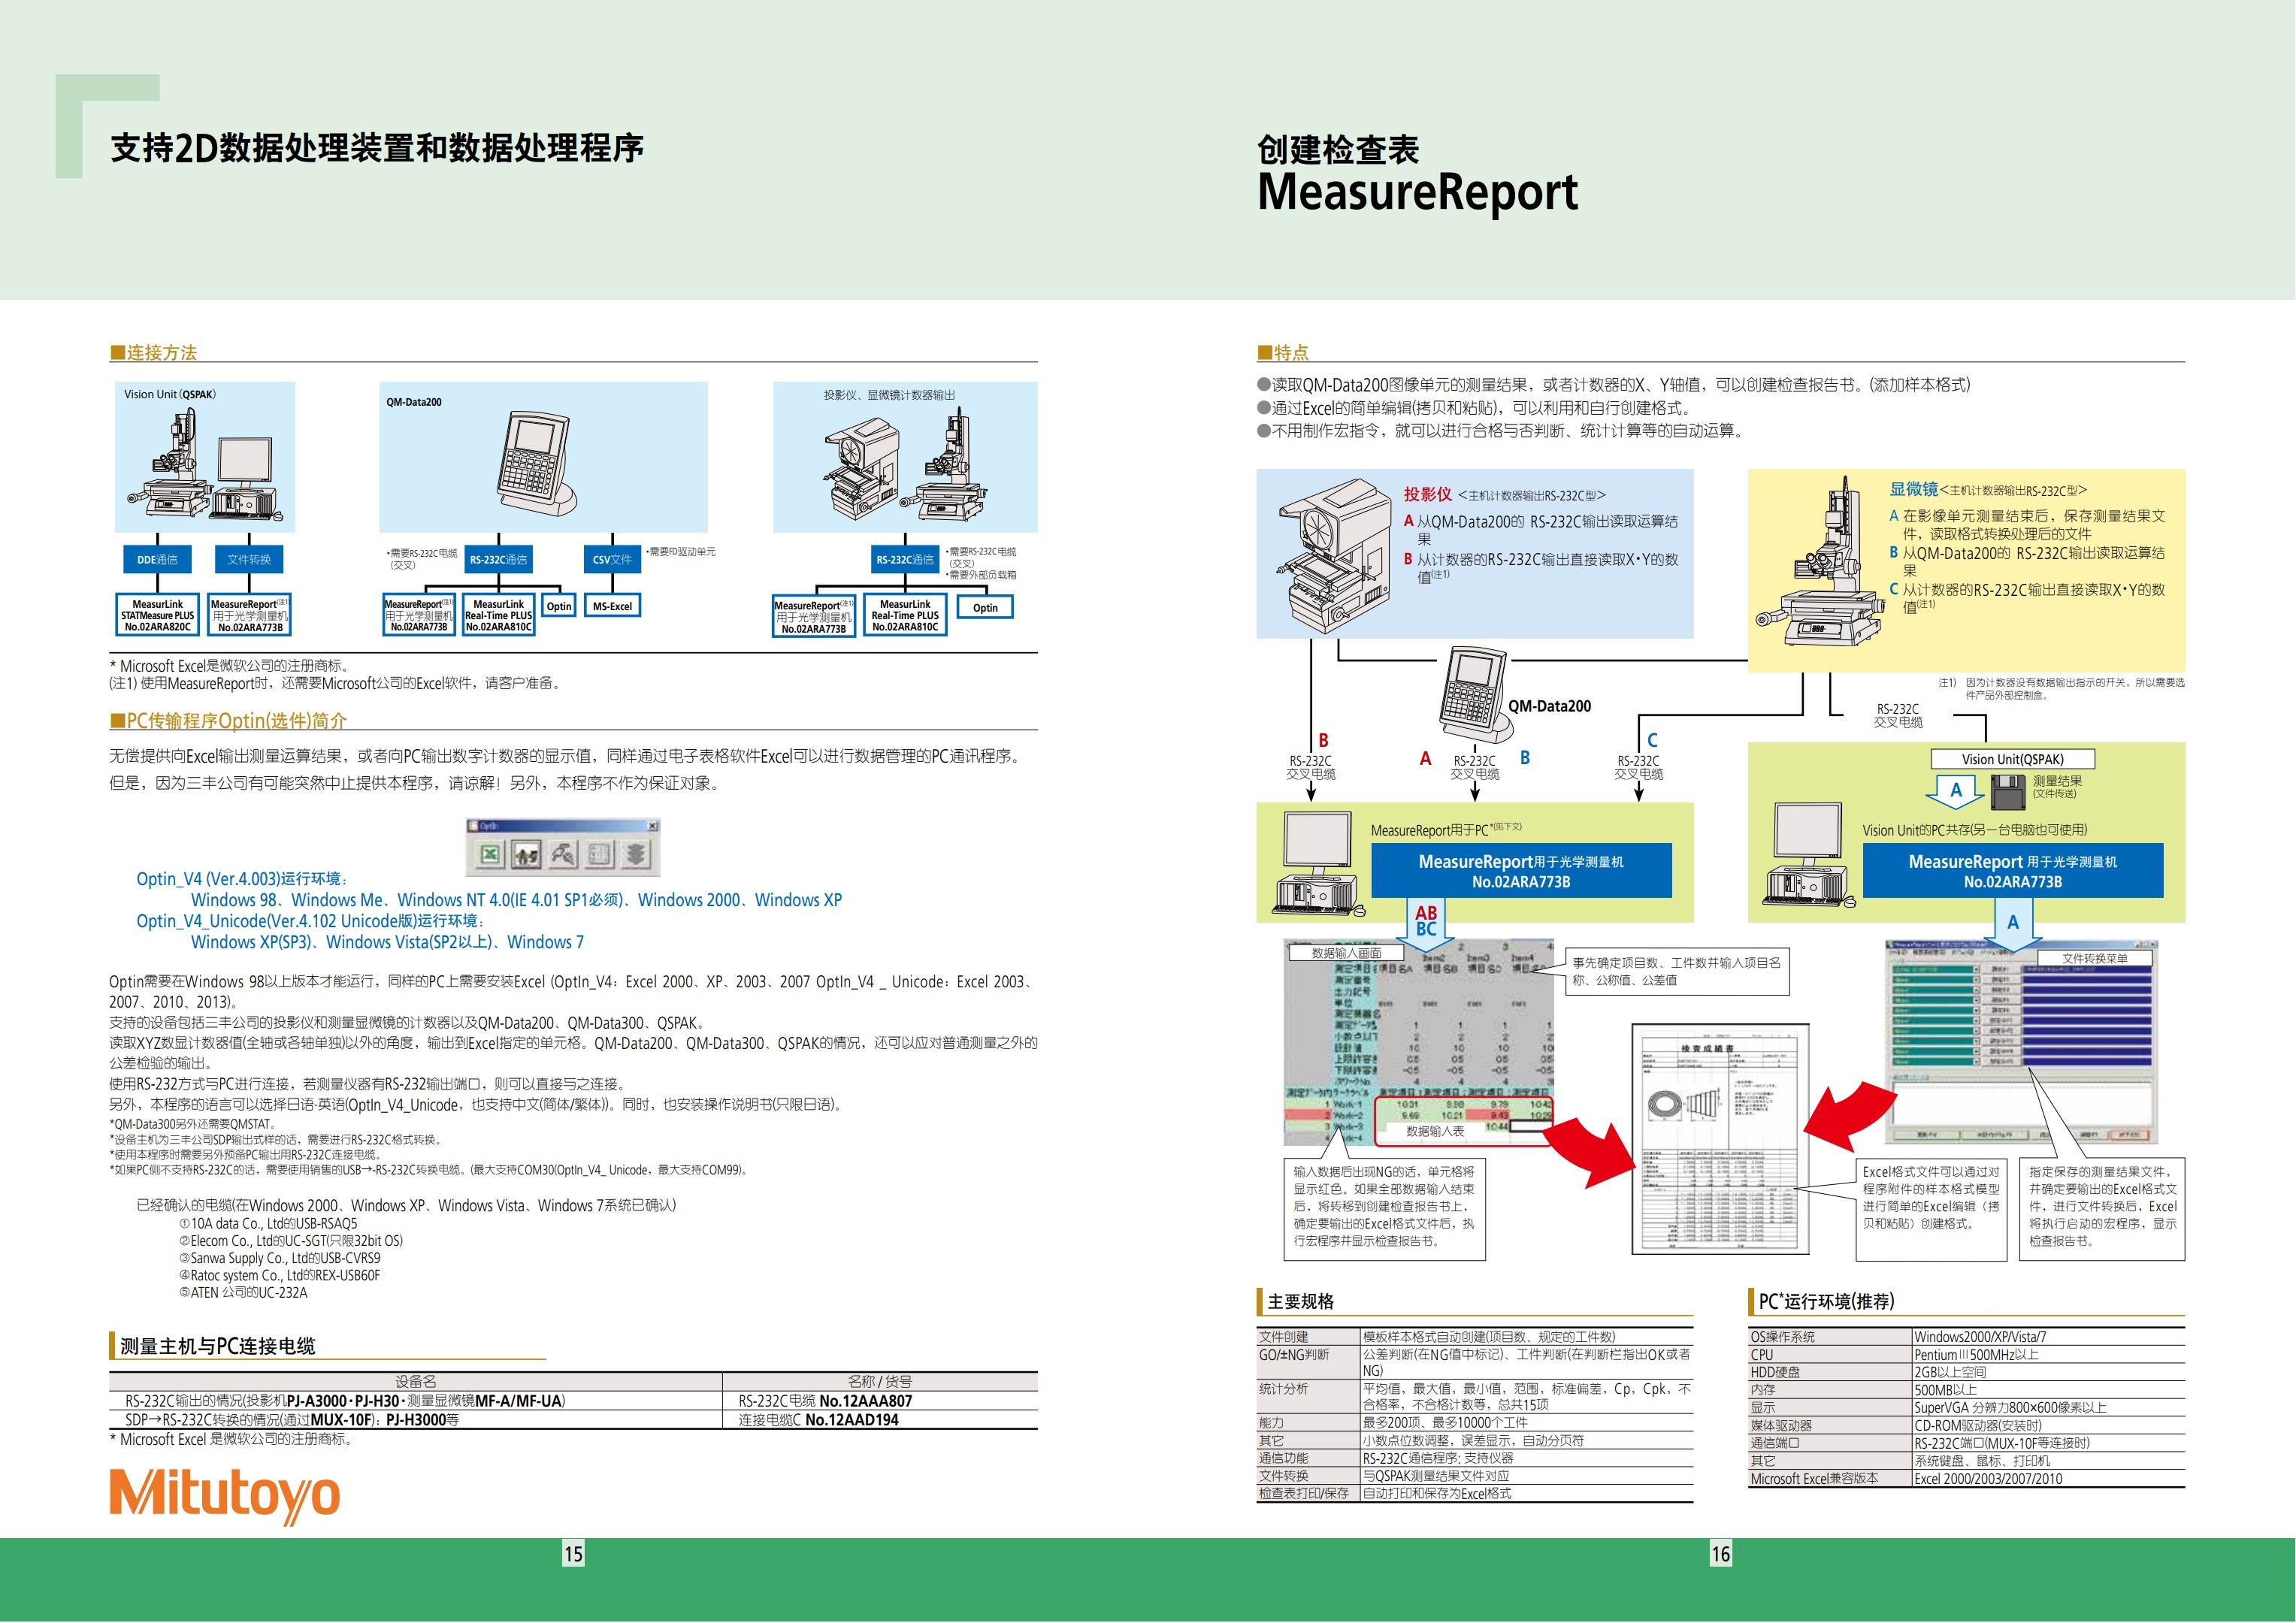Viewport: 2296px width, 1623px height.
Task: Click bottom-left button in file conversion window
Action: coord(1927,1135)
